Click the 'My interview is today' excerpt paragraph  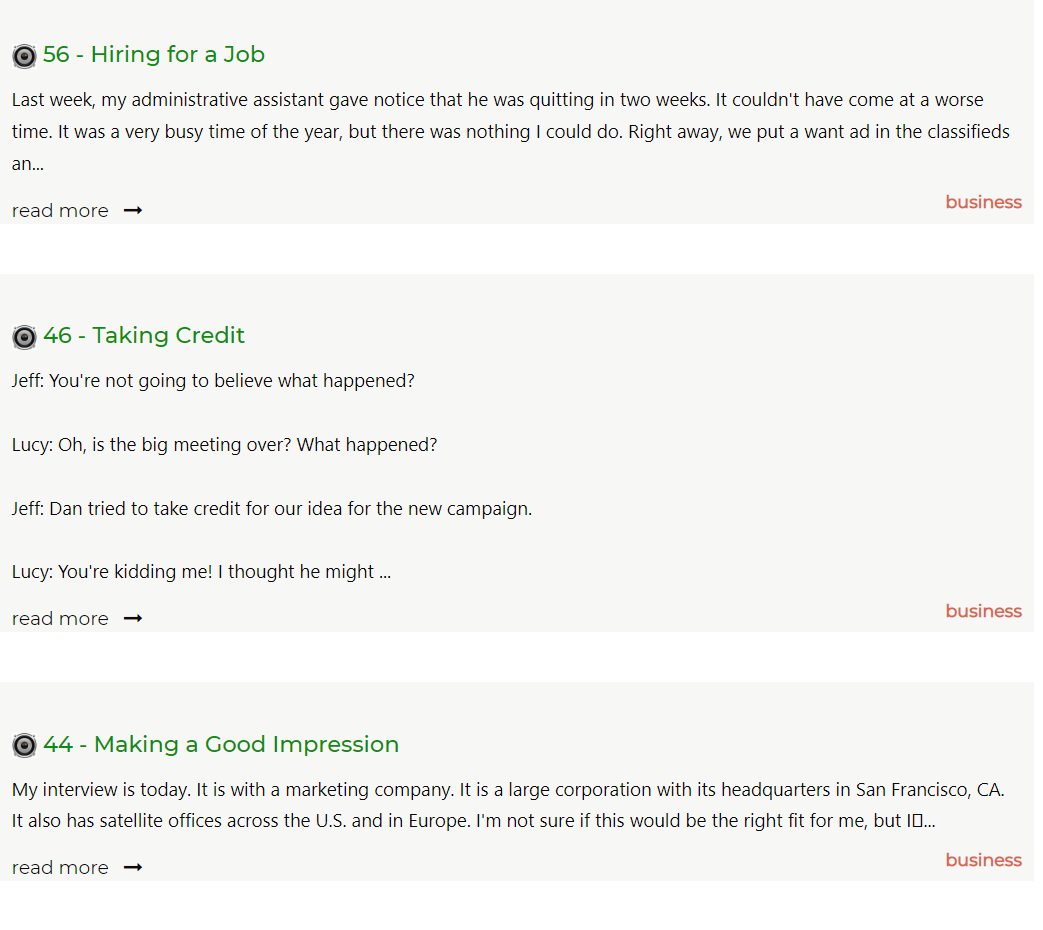pos(508,806)
